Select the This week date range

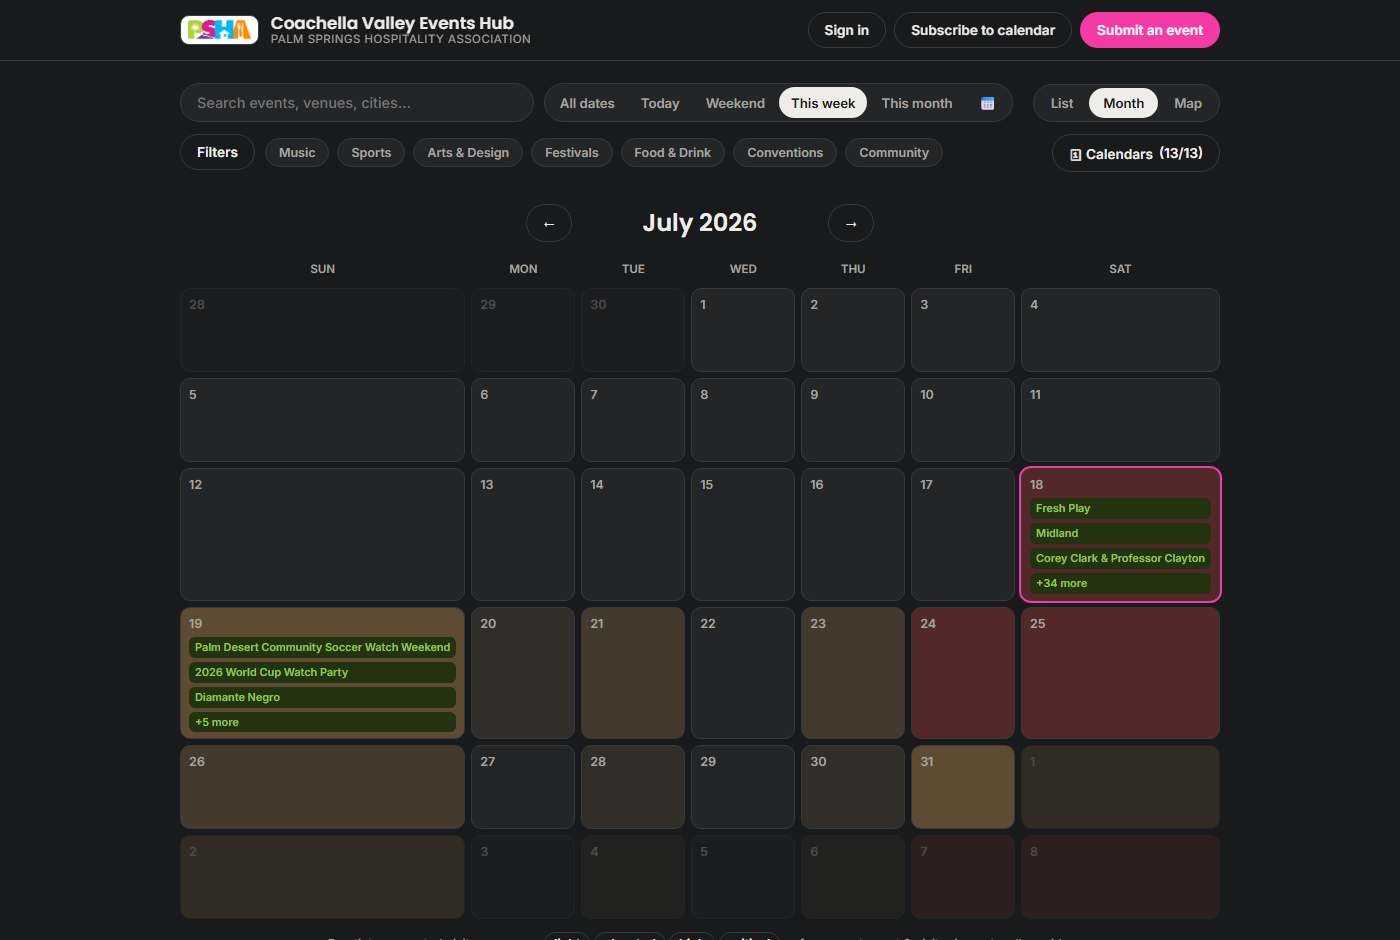tap(823, 103)
